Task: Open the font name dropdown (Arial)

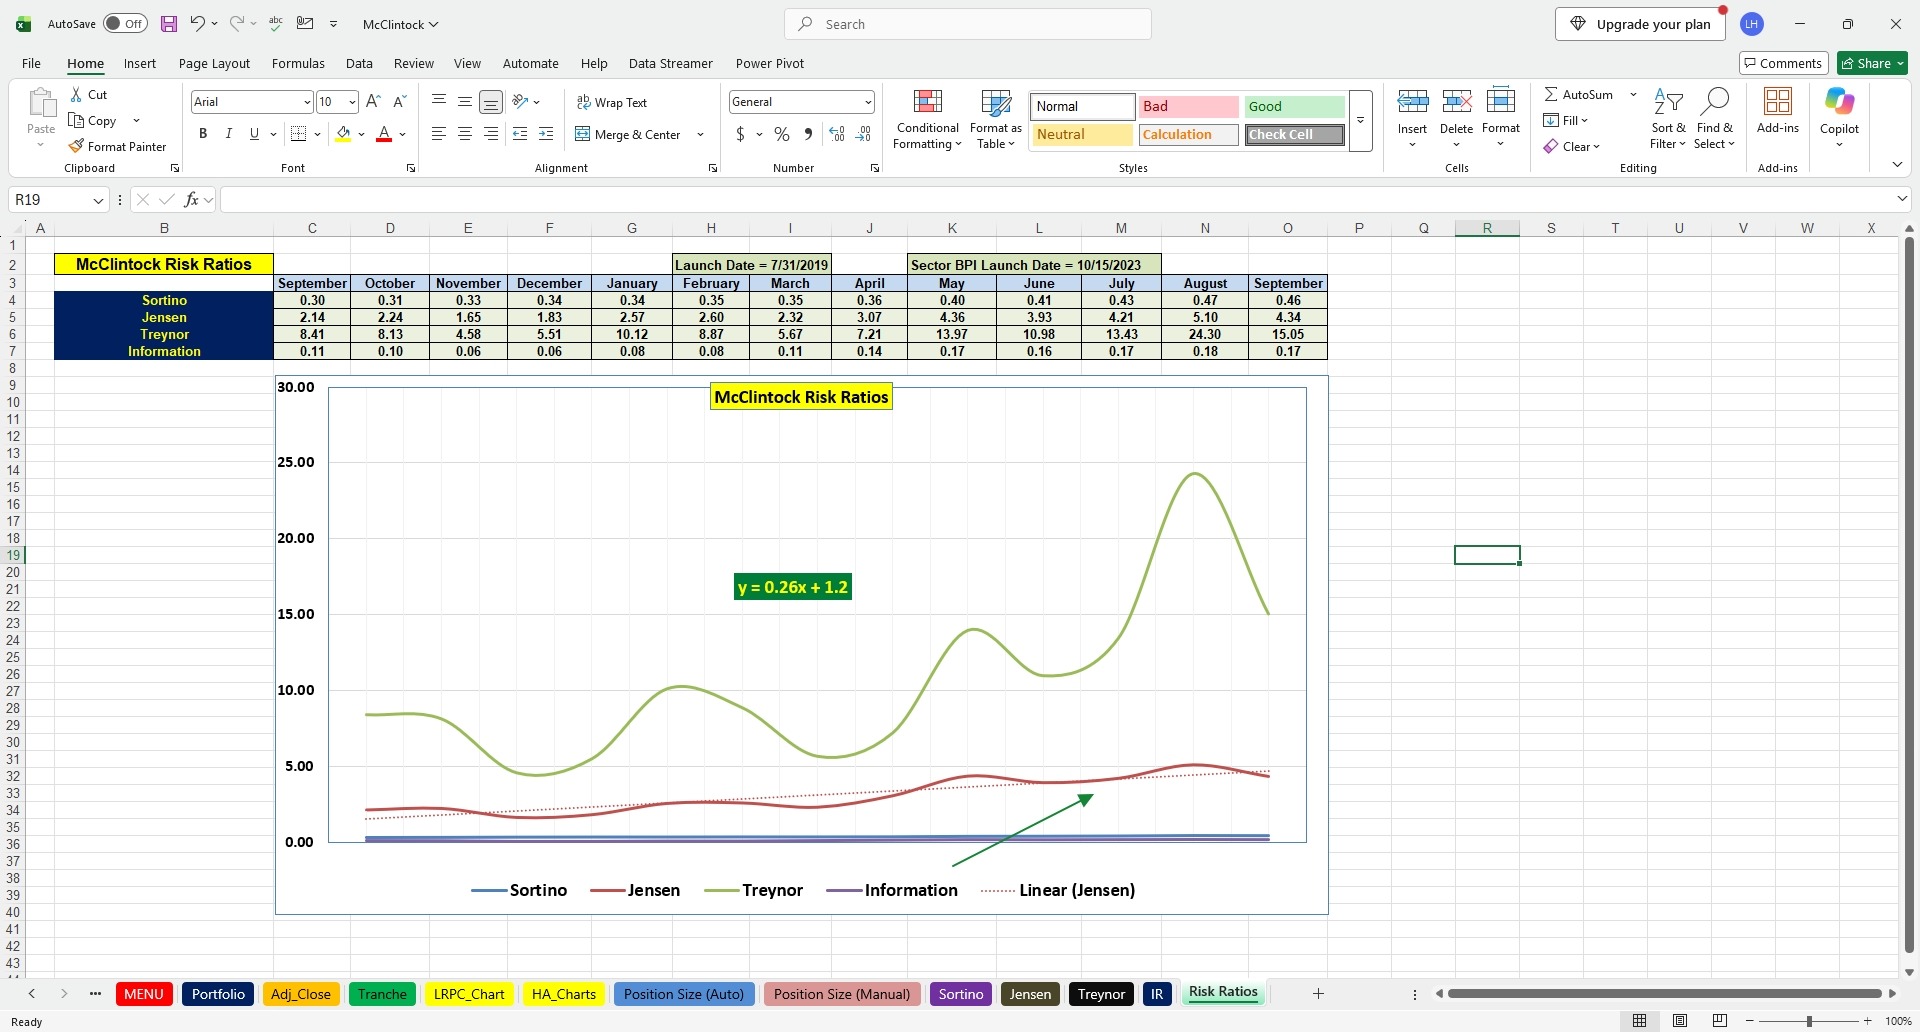Action: click(307, 102)
